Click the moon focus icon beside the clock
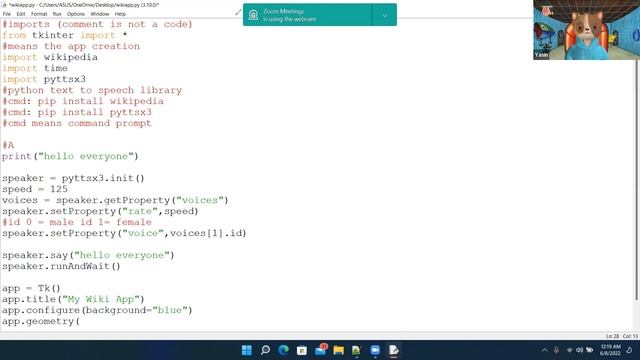 [x=629, y=350]
